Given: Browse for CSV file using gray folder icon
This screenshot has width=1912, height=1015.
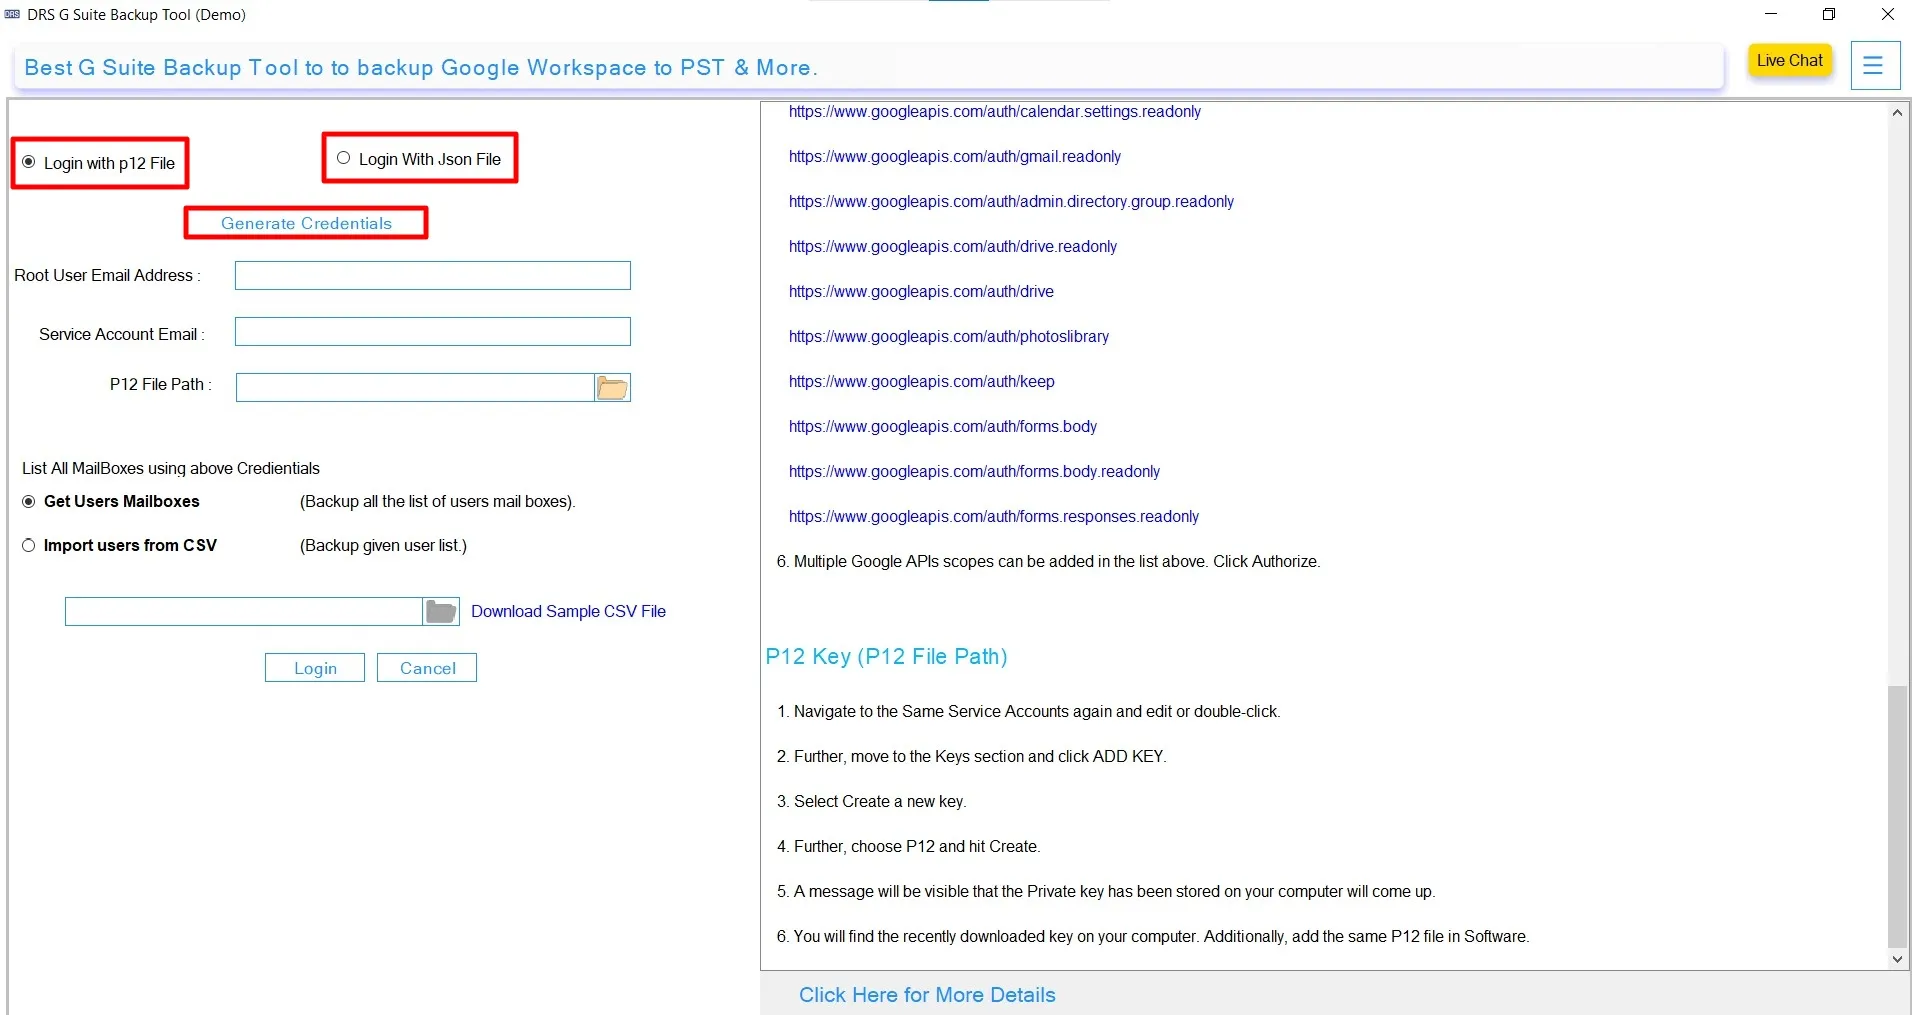Looking at the screenshot, I should 441,611.
